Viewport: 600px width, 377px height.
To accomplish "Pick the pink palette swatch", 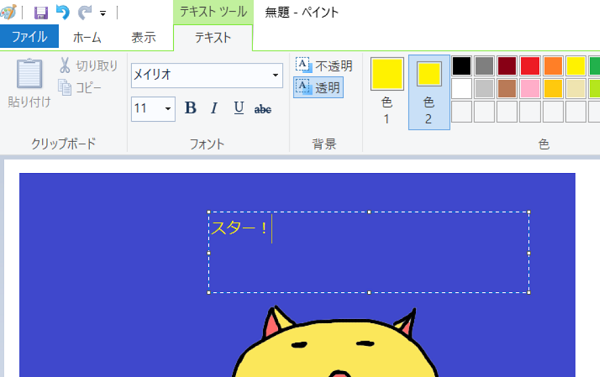I will pyautogui.click(x=530, y=88).
